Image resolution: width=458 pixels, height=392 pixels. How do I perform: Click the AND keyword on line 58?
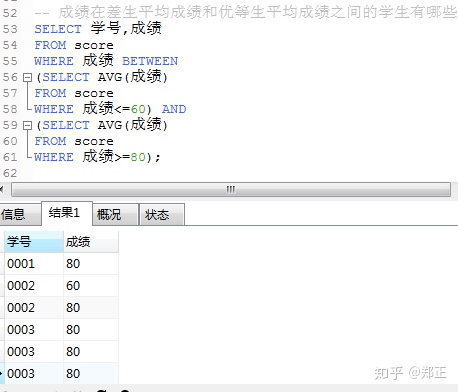tap(174, 109)
